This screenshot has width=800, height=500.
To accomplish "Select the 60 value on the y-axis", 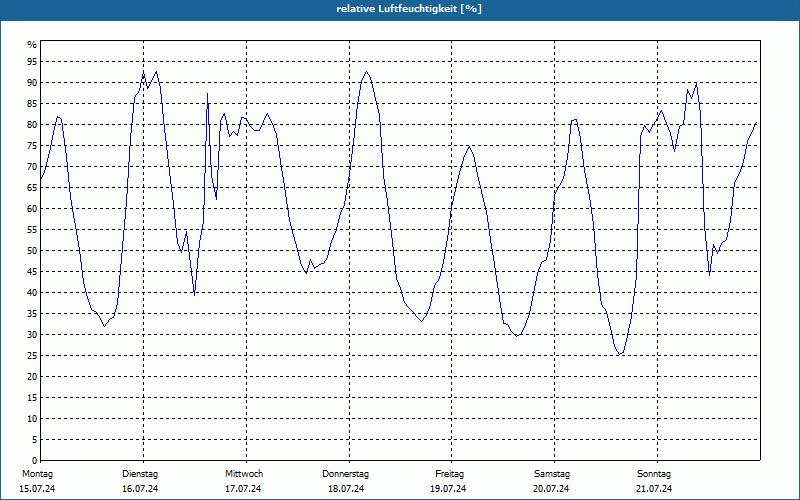I will [x=32, y=209].
